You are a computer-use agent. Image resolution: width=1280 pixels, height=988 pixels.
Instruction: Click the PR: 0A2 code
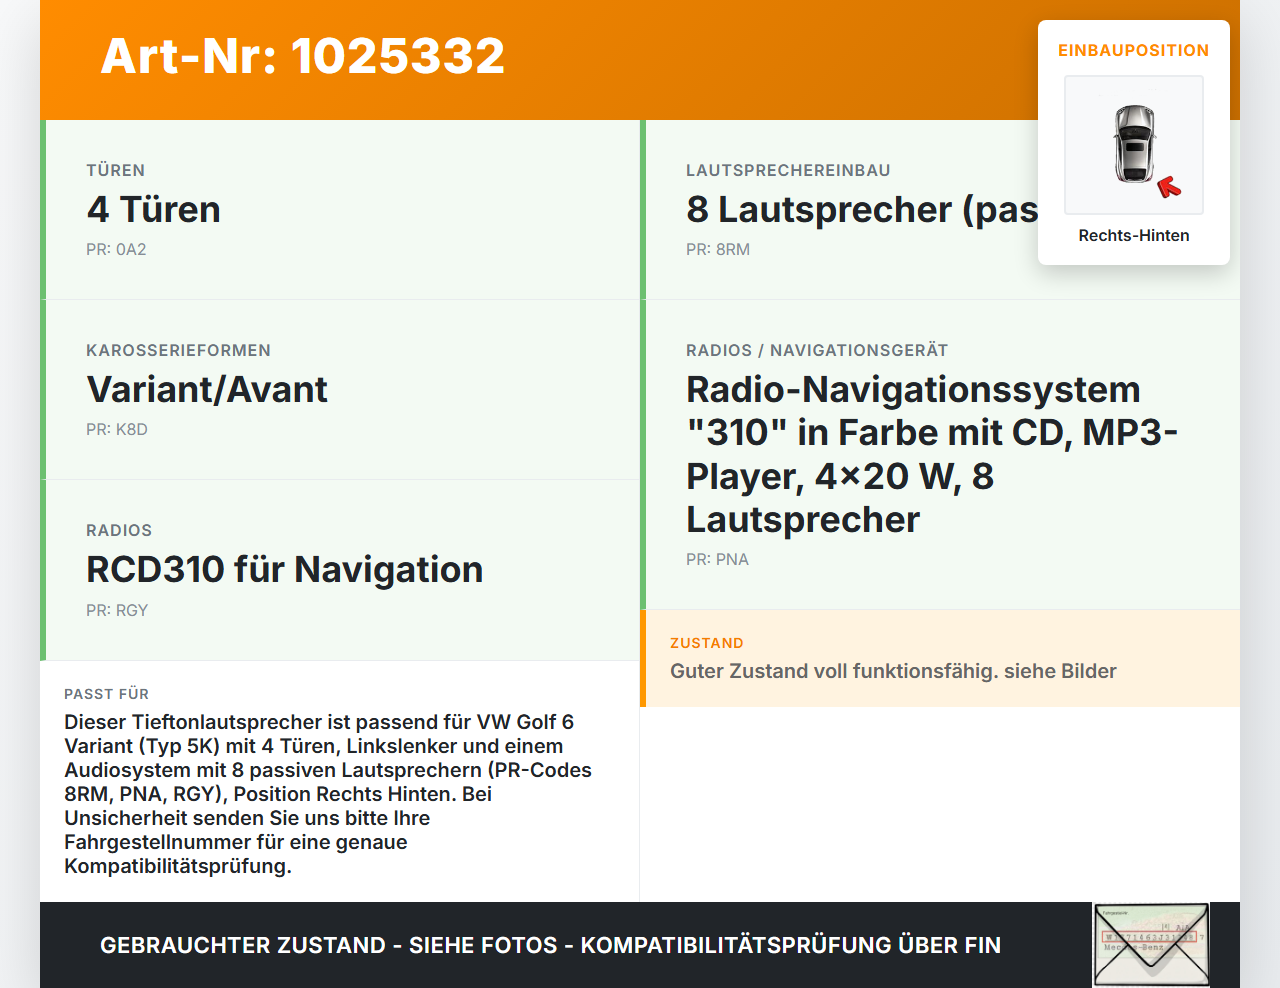coord(116,249)
